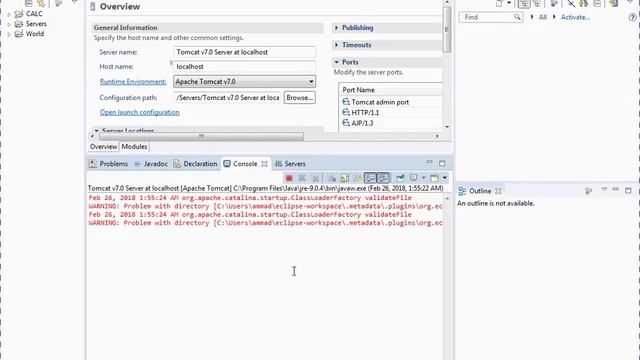Open the Servers tab
Viewport: 640px width, 360px height.
290,164
